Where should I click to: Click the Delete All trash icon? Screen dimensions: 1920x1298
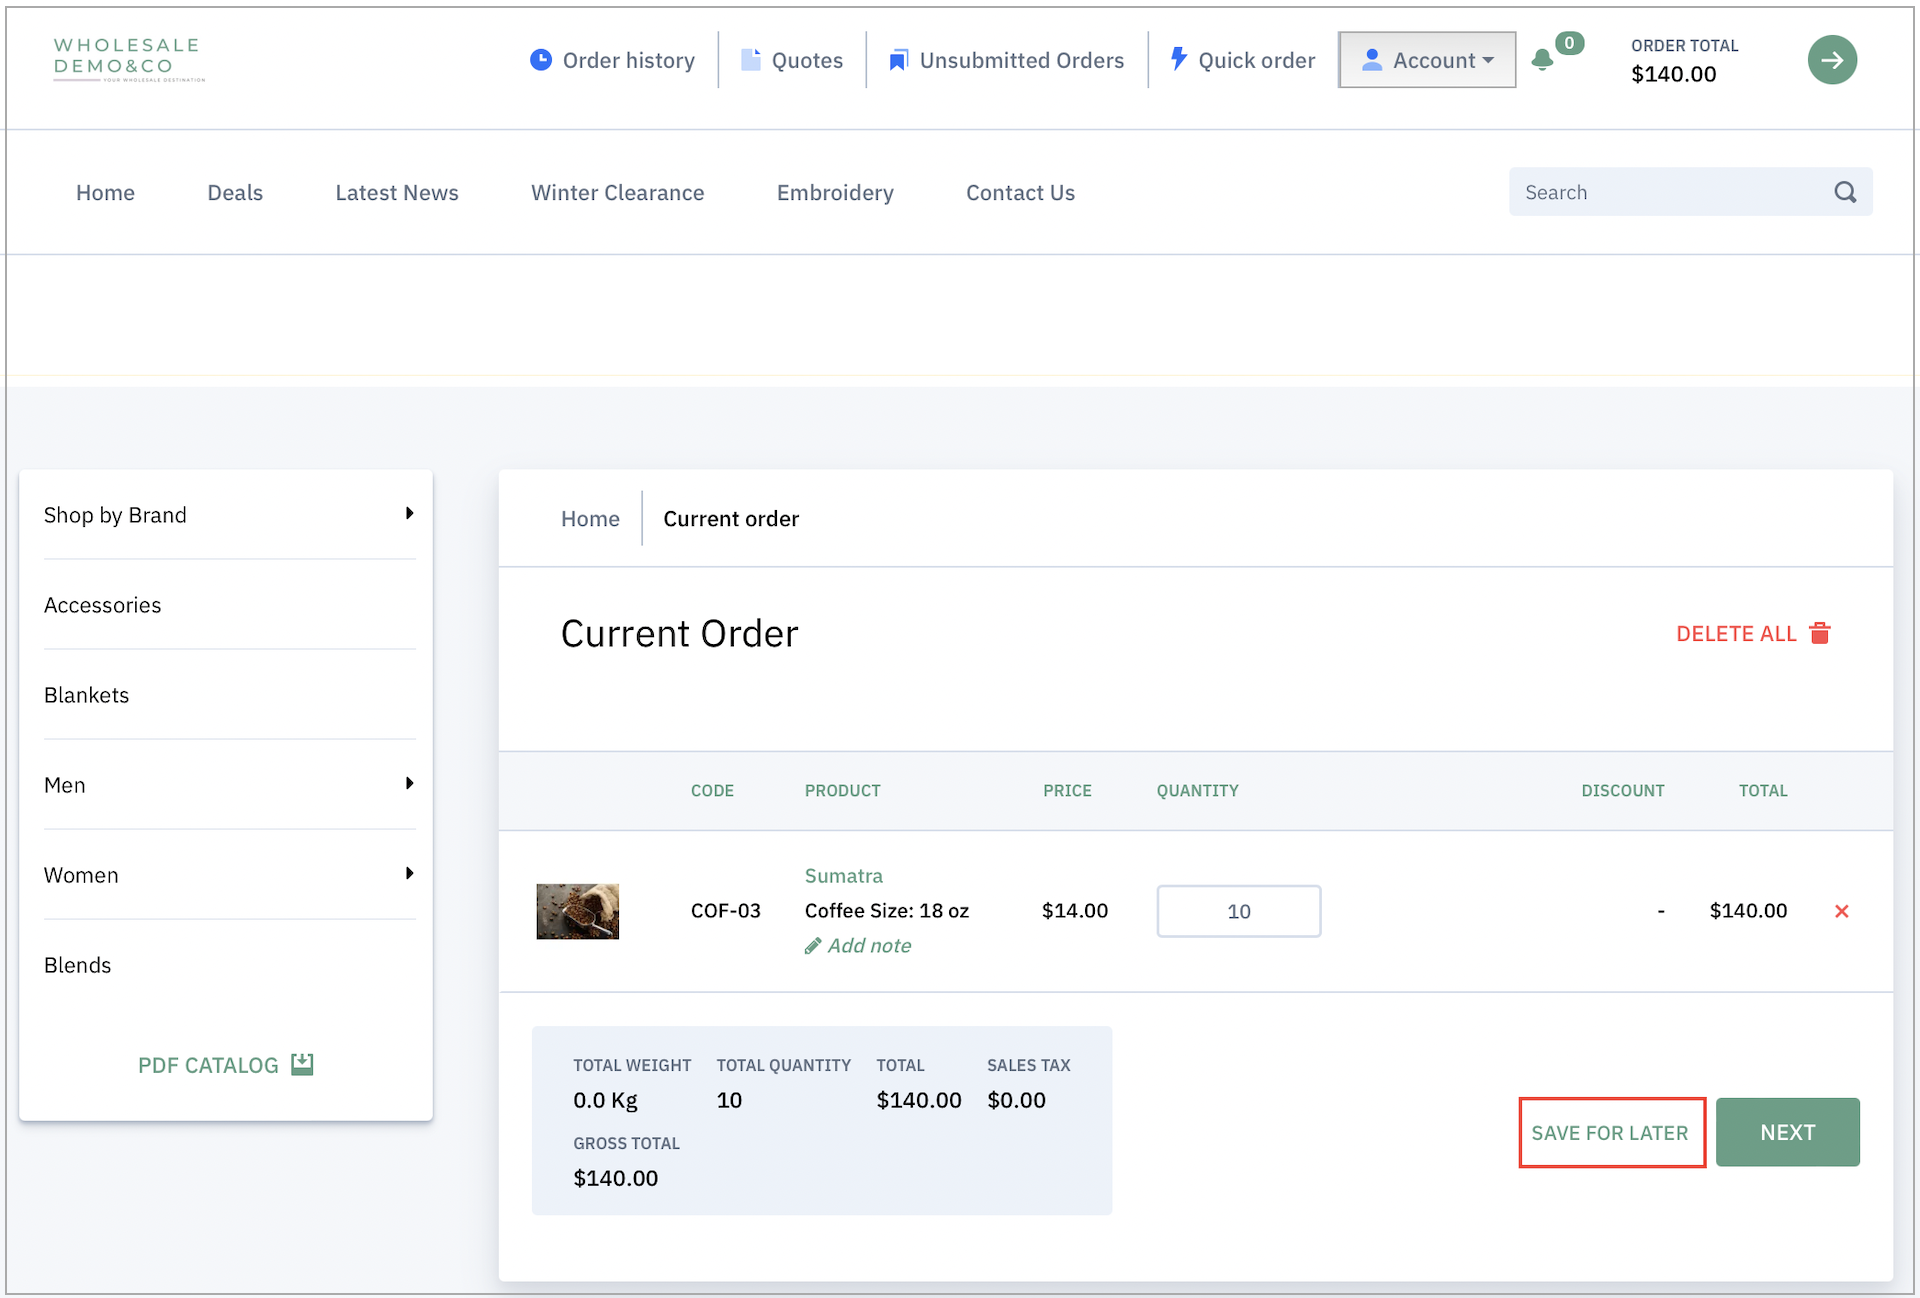[x=1820, y=633]
